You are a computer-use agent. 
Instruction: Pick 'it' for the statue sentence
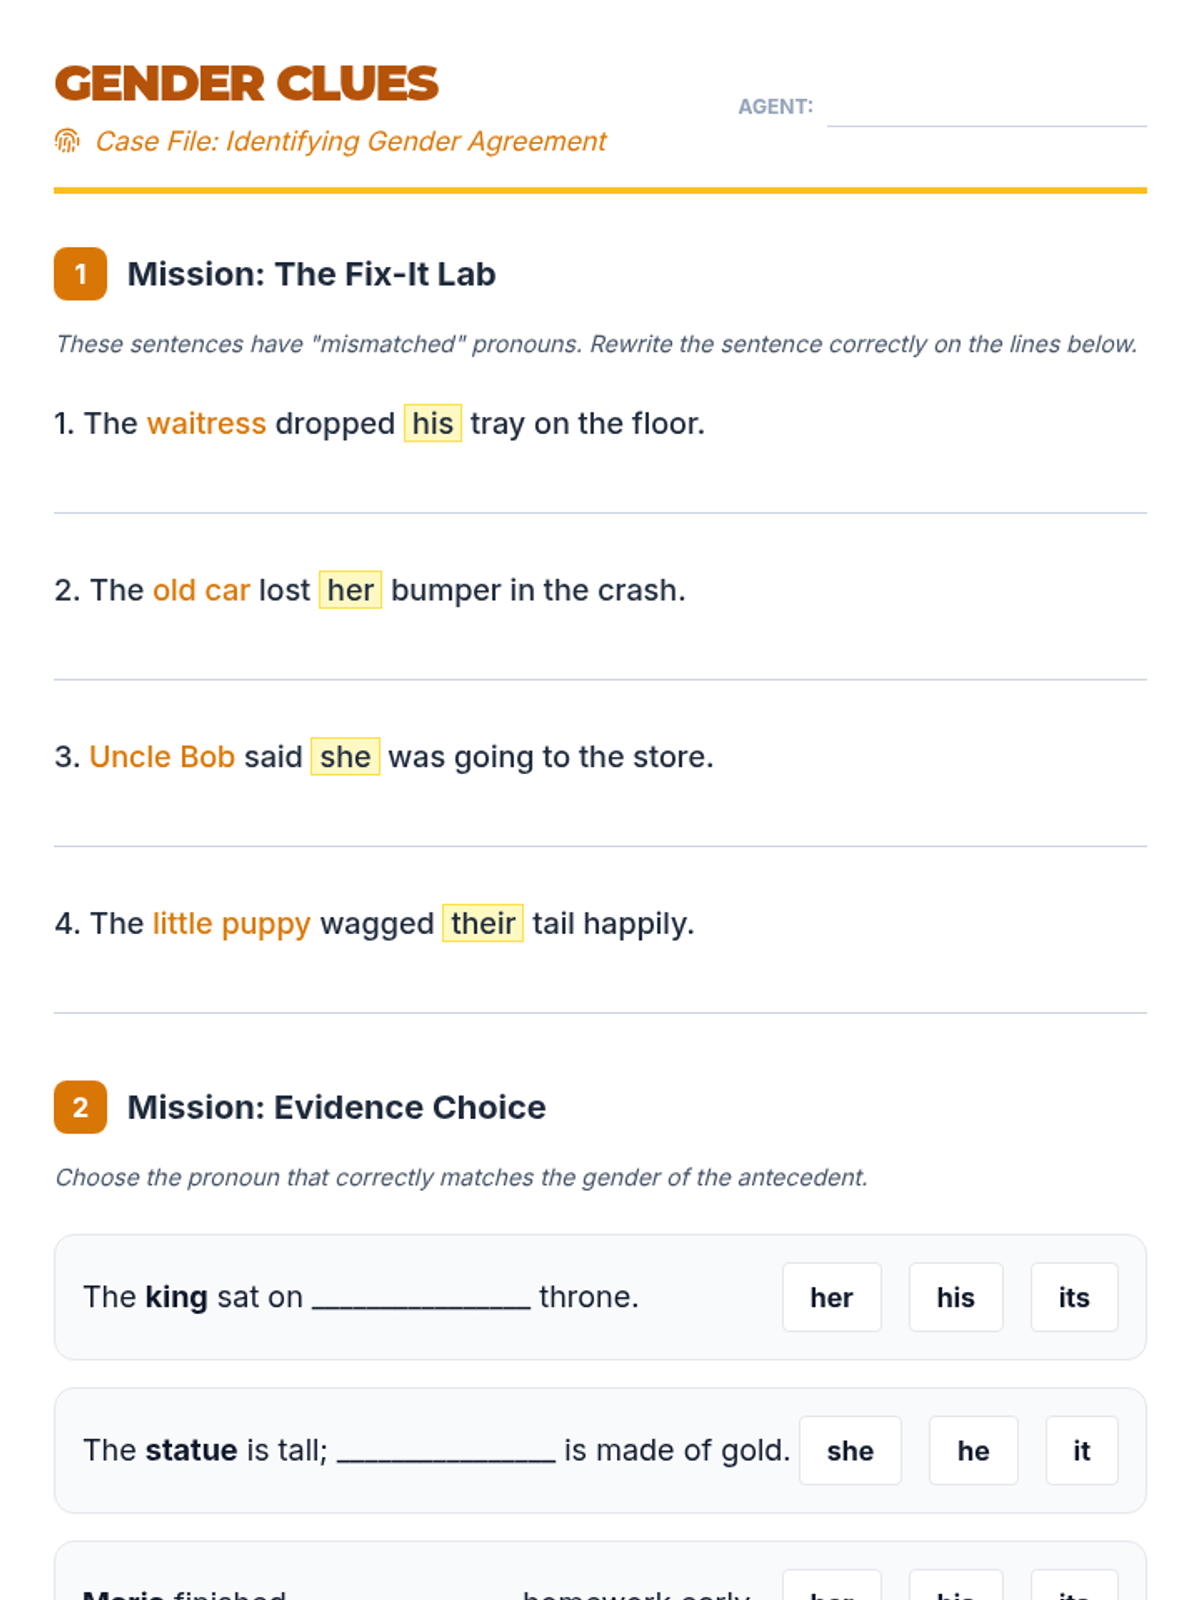tap(1081, 1450)
